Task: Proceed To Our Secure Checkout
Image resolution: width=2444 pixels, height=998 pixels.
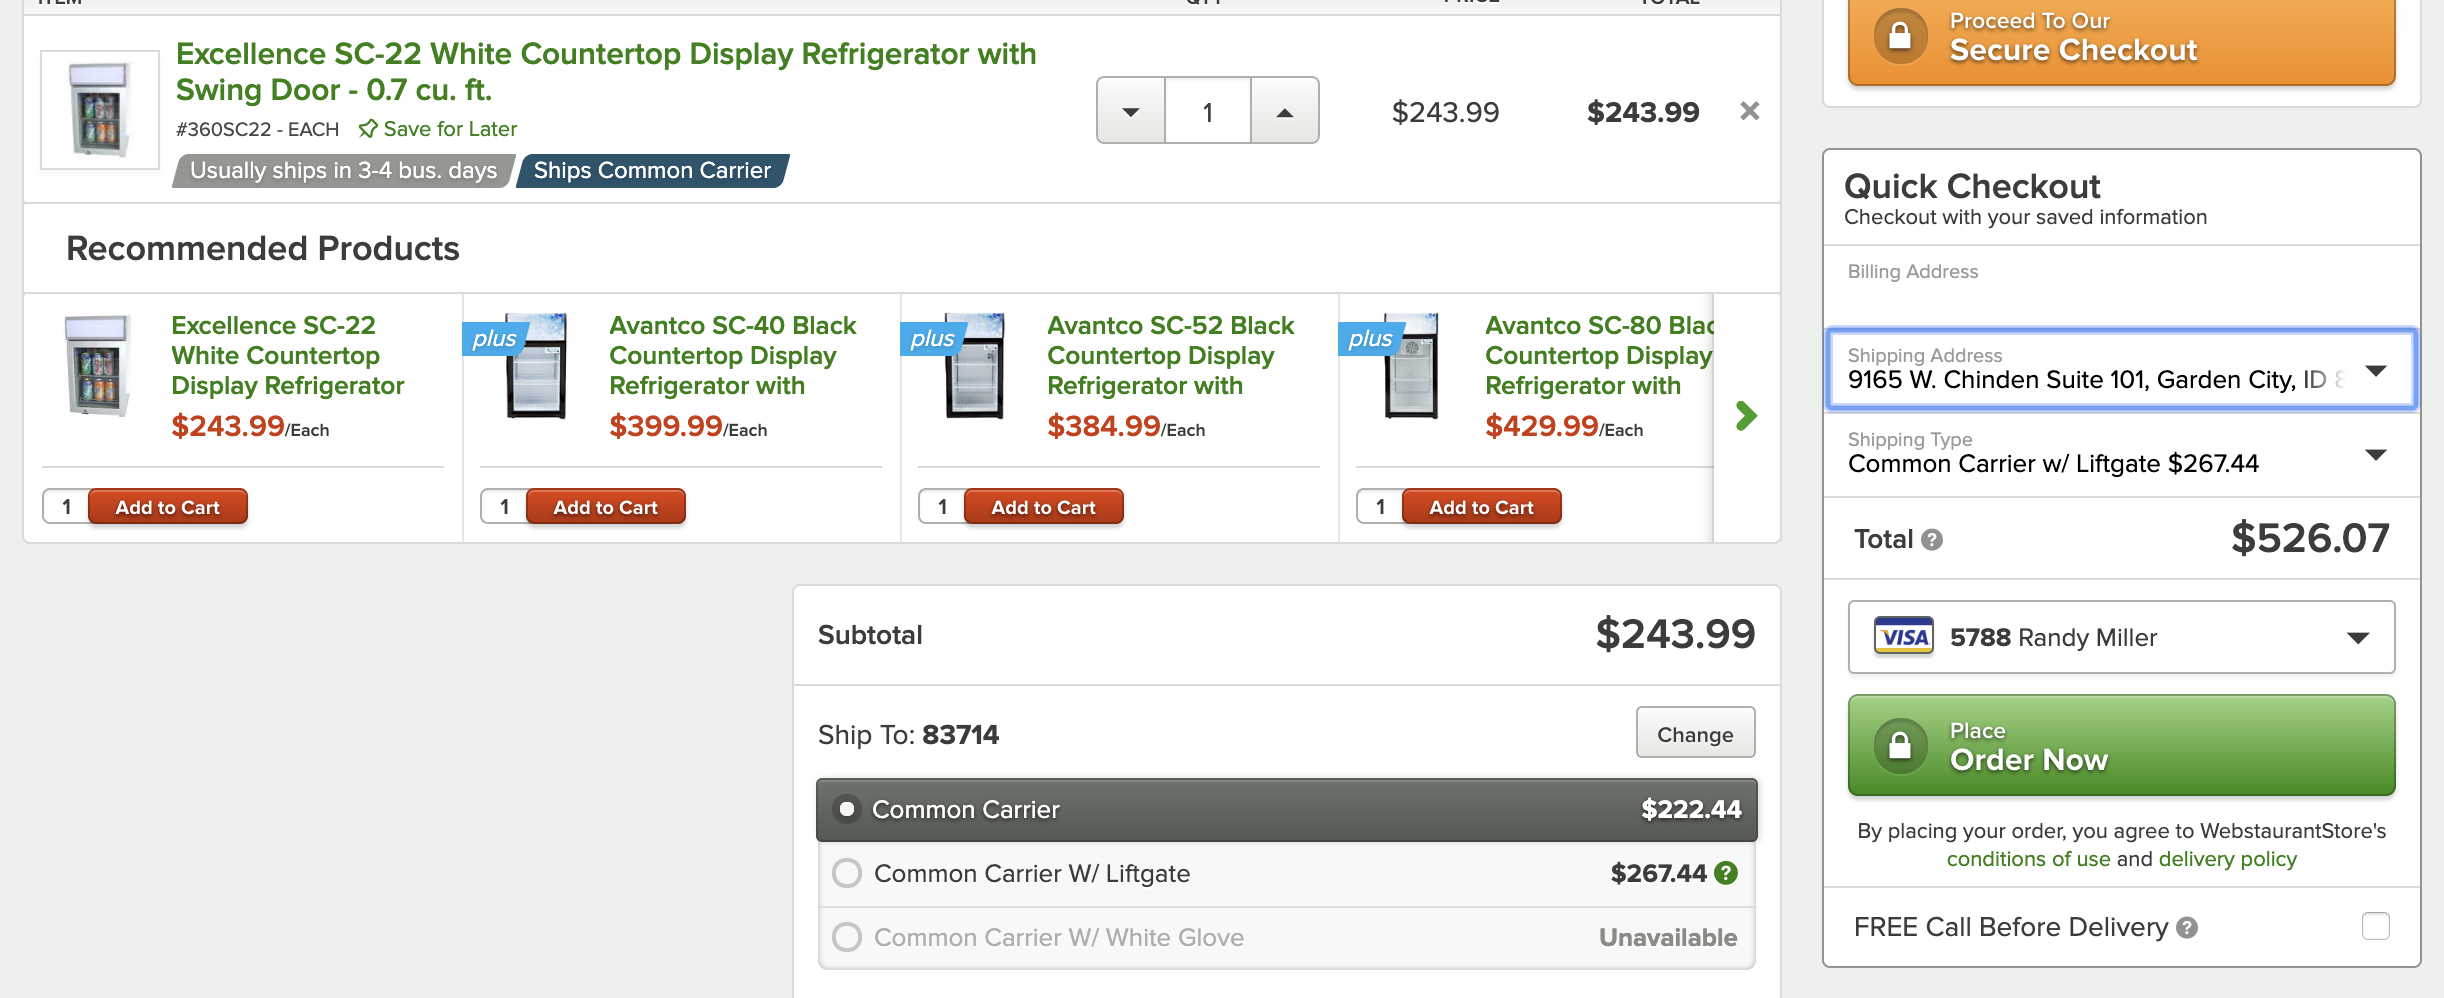Action: (x=2121, y=40)
